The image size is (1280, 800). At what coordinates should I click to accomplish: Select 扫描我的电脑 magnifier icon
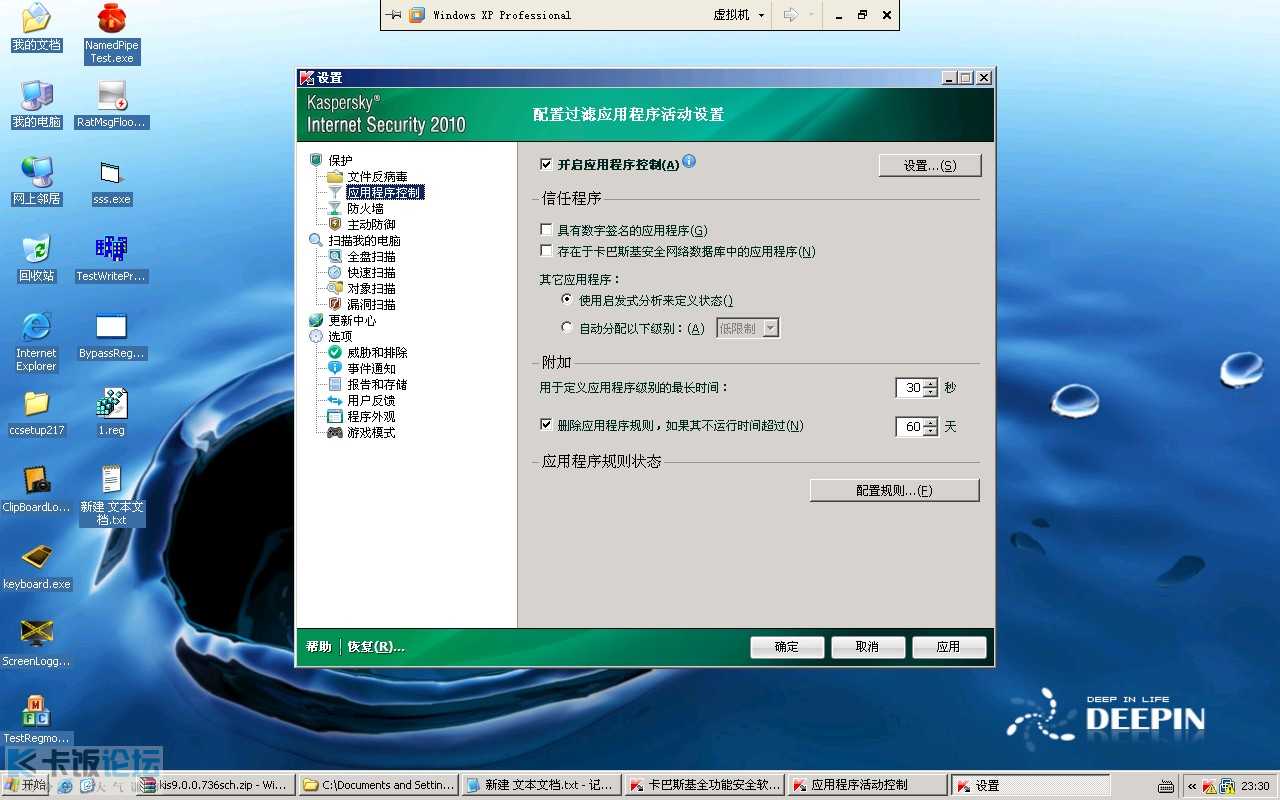click(316, 240)
